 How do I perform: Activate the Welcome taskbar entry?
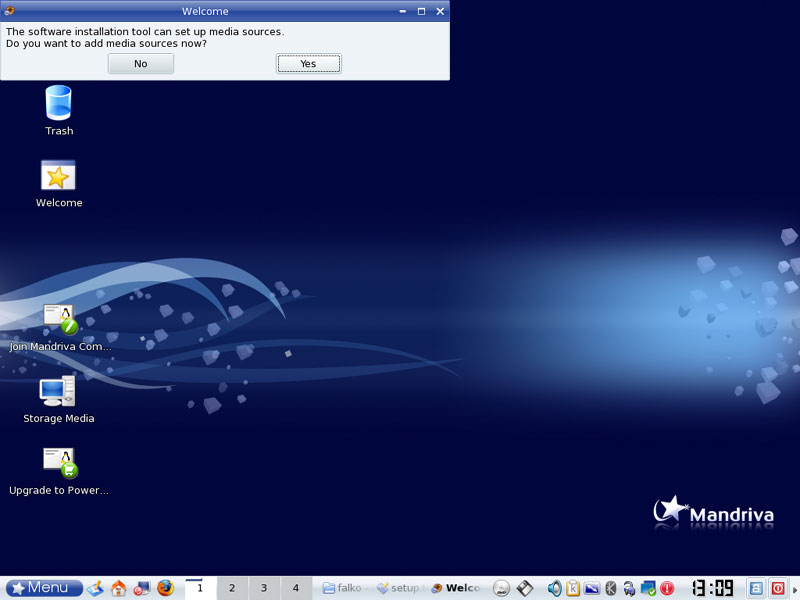tap(455, 588)
